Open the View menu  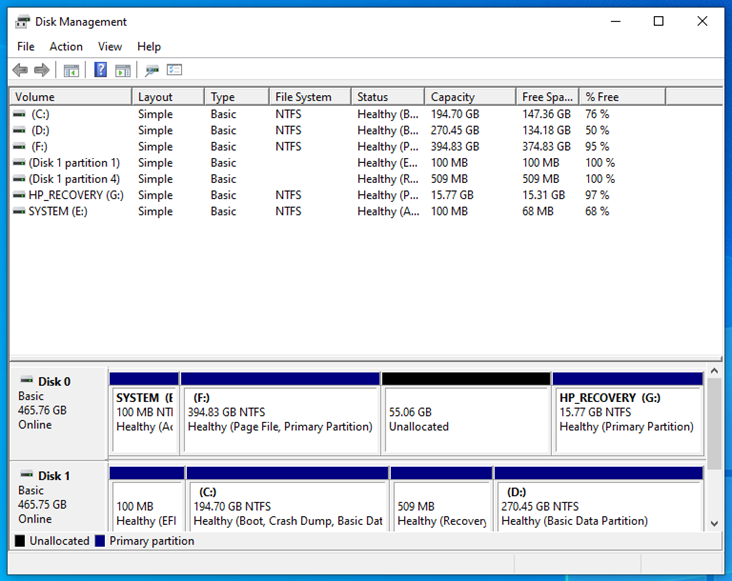coord(110,46)
